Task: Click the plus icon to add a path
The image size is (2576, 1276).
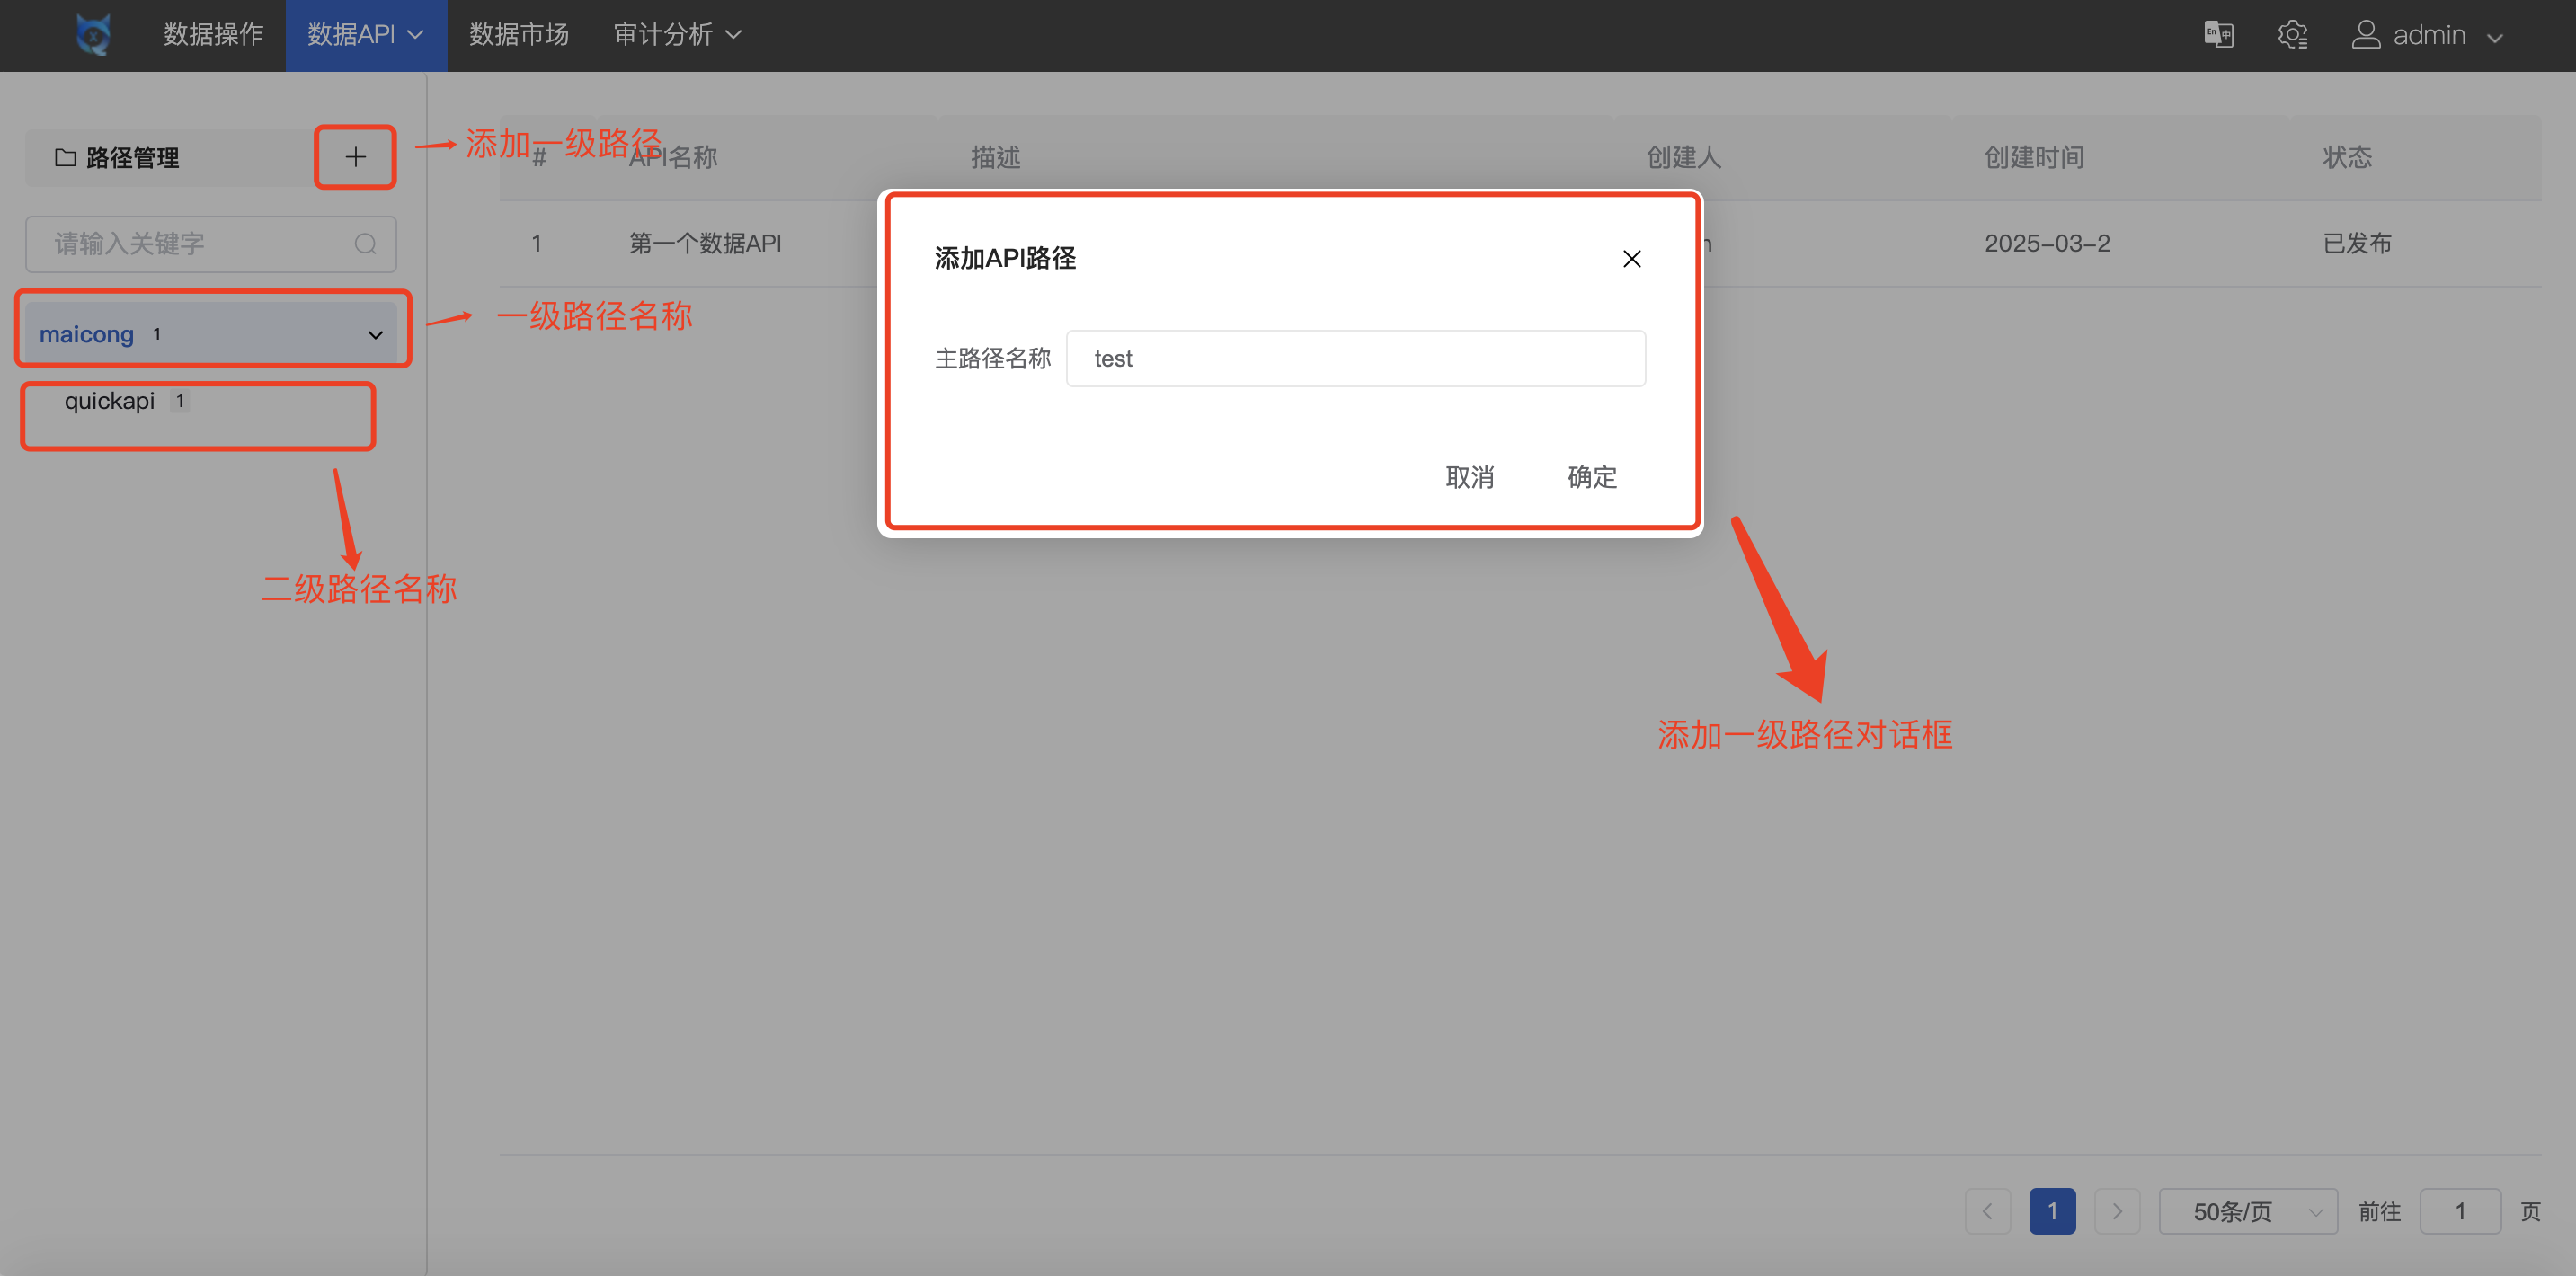Action: pos(355,157)
